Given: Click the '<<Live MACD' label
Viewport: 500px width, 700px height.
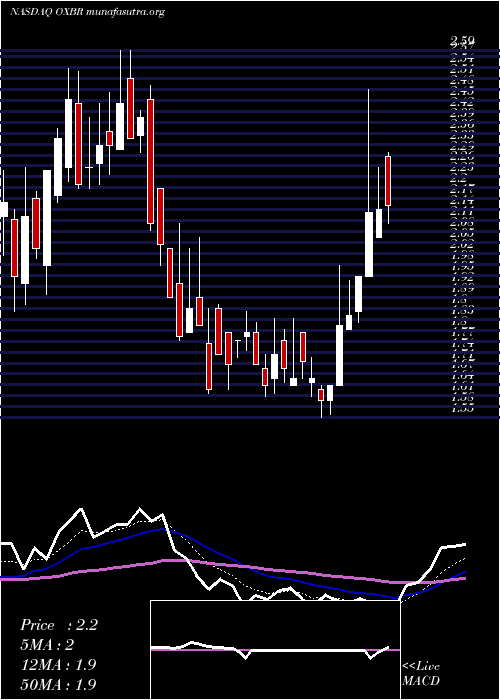Looking at the screenshot, I should tap(421, 674).
